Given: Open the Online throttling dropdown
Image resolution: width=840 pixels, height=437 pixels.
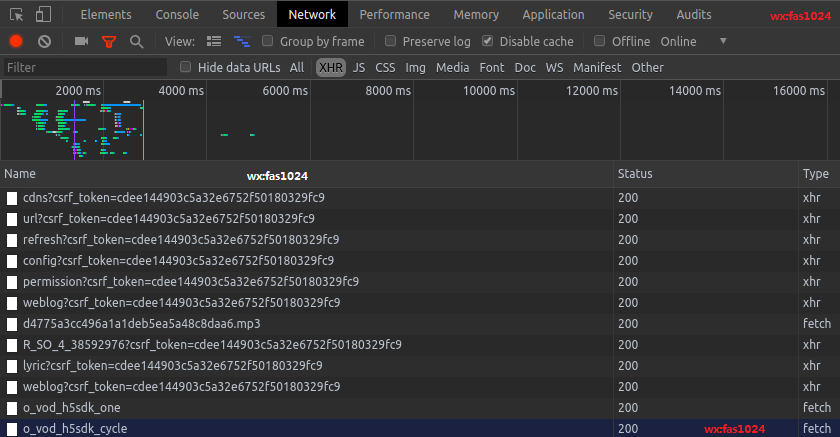Looking at the screenshot, I should click(694, 41).
